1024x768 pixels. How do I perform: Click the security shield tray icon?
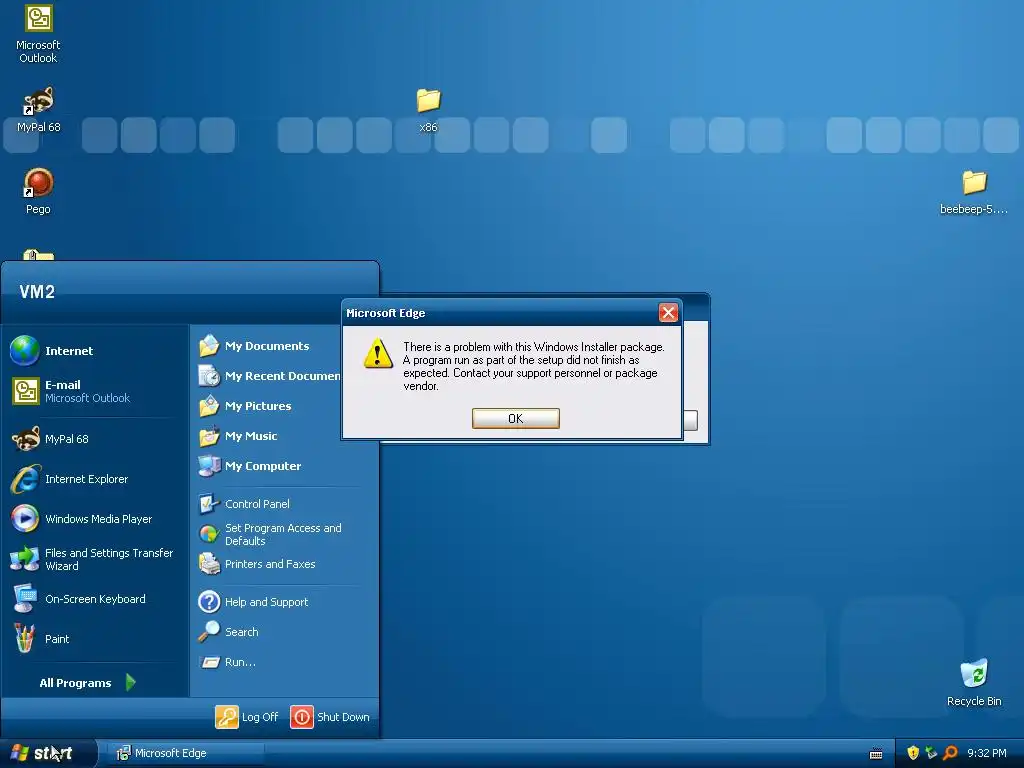click(x=912, y=753)
